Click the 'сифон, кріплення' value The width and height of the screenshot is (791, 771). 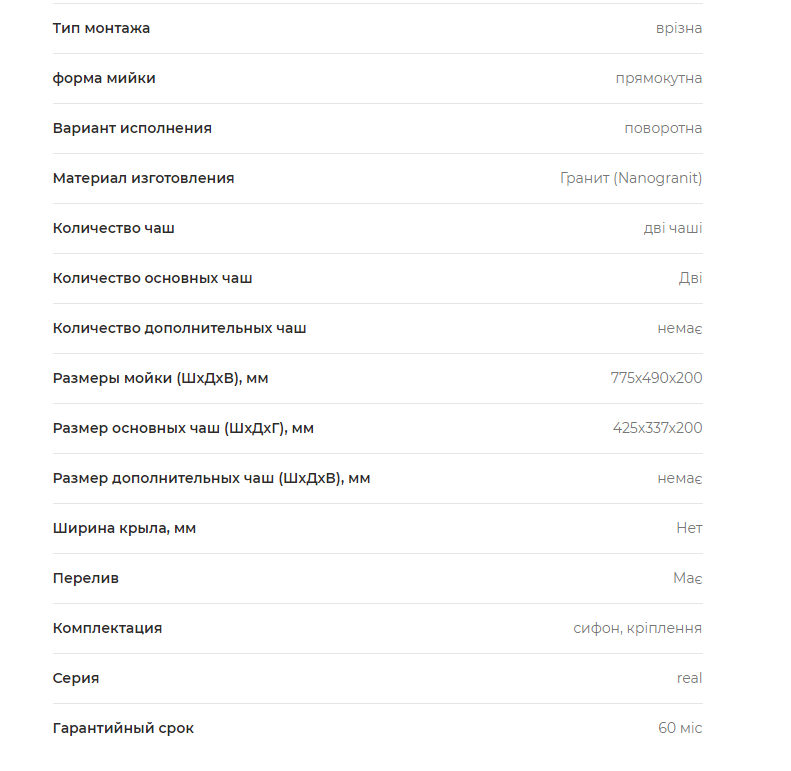tap(638, 628)
